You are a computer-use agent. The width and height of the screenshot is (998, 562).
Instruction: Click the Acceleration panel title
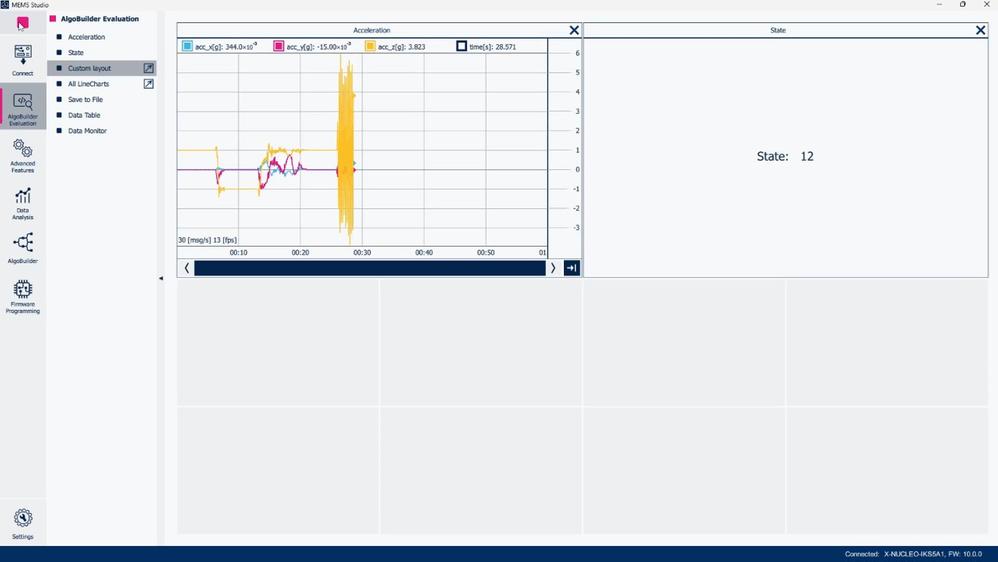coord(372,30)
